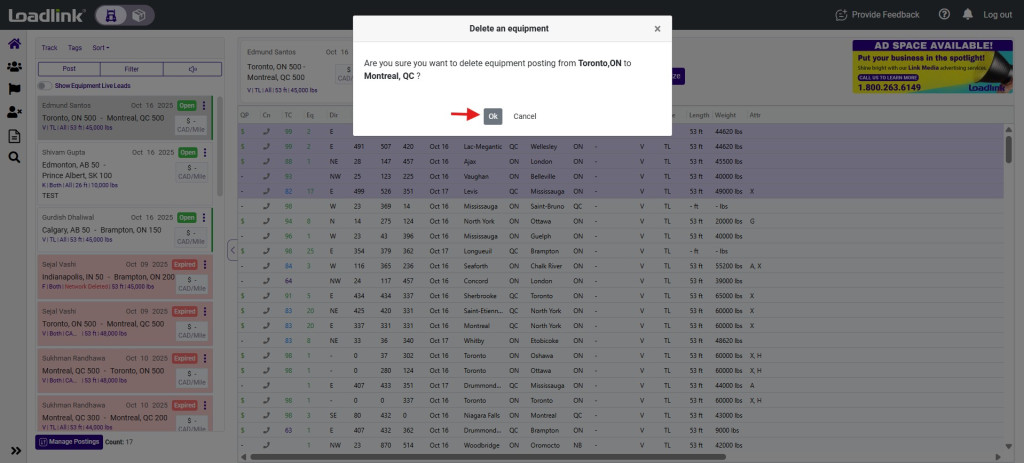Expand sidebar with double-chevron icon
This screenshot has height=463, width=1024.
(15, 450)
